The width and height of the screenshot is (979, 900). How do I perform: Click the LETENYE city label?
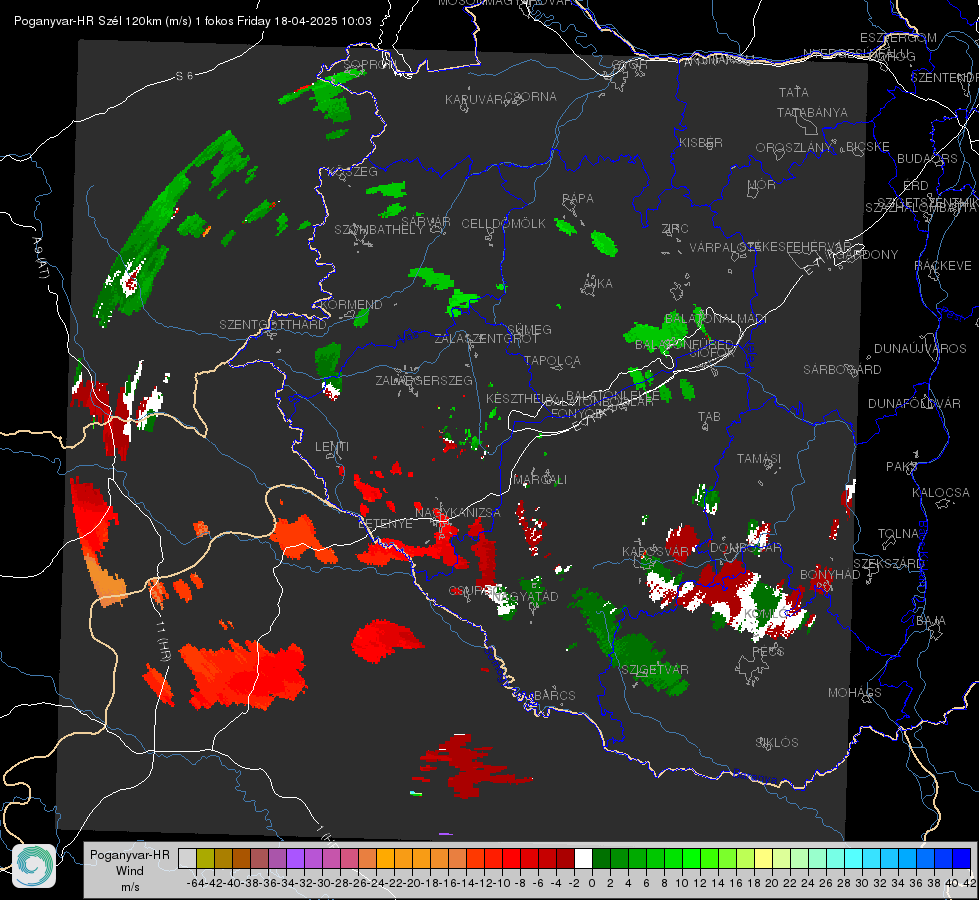(385, 524)
